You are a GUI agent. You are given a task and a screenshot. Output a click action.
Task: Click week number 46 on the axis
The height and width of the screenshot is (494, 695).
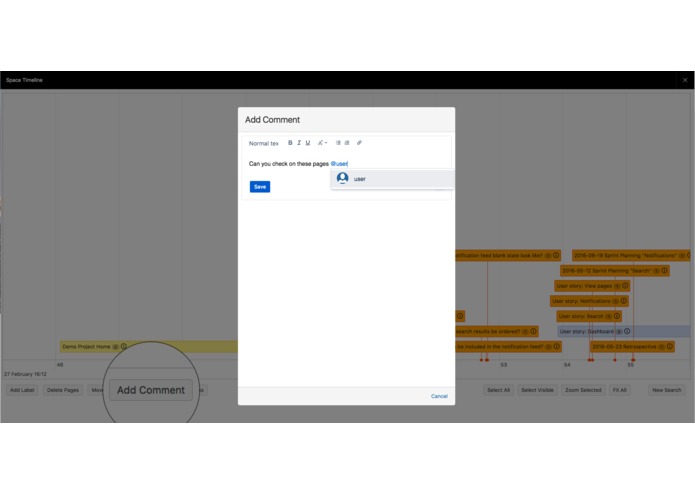[x=60, y=365]
